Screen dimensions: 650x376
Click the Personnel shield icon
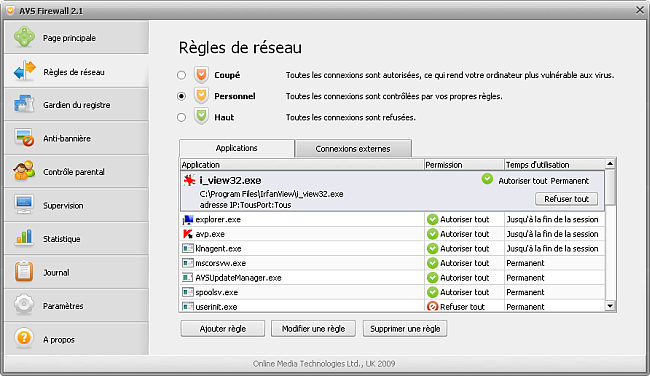pyautogui.click(x=201, y=96)
